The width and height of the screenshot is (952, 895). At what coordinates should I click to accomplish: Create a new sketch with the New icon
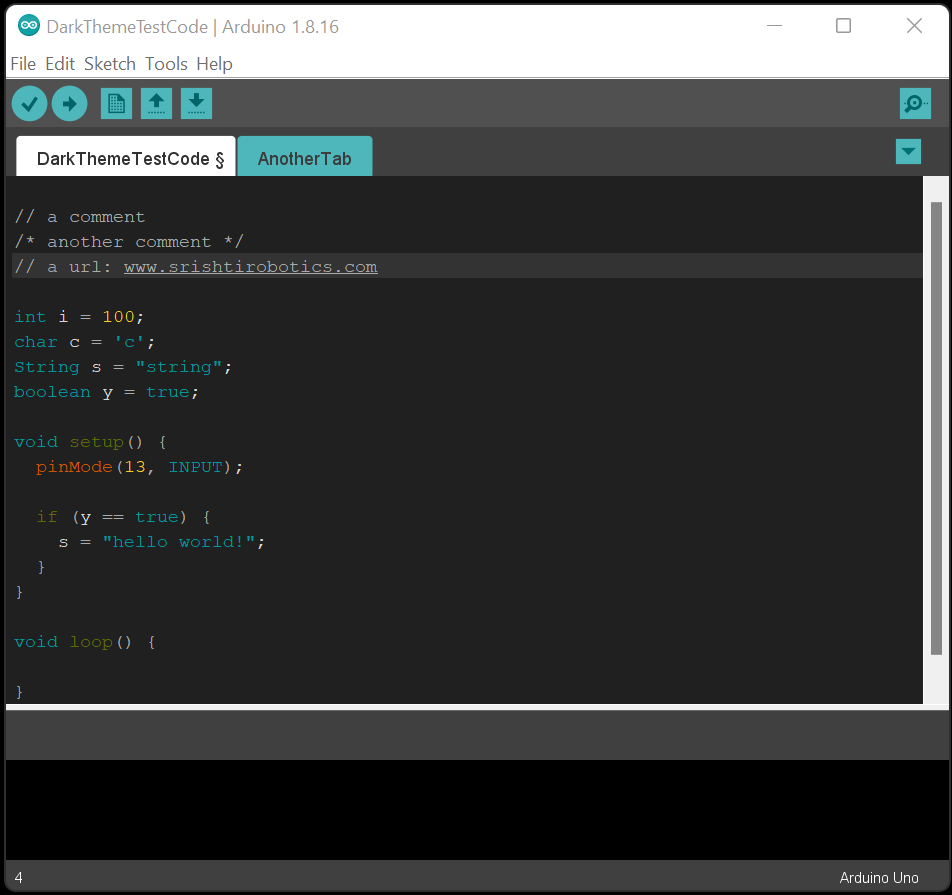click(x=116, y=104)
